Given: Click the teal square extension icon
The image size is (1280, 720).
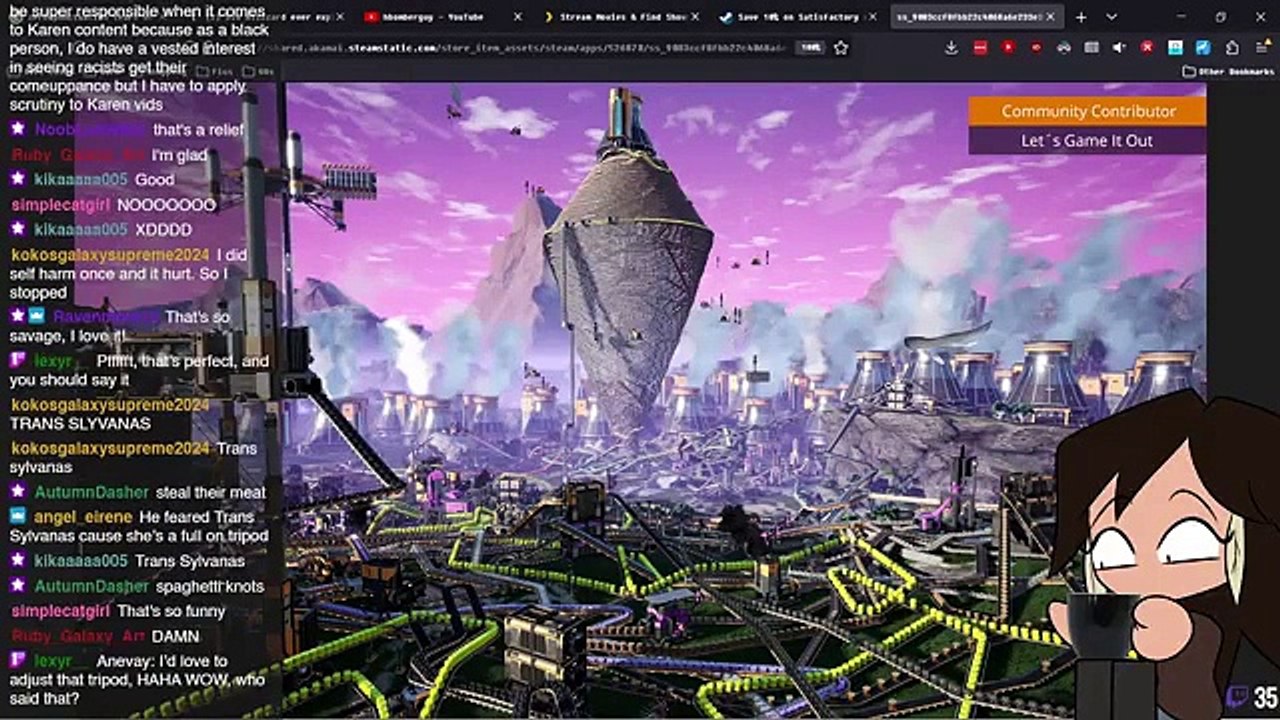Looking at the screenshot, I should [x=1176, y=47].
